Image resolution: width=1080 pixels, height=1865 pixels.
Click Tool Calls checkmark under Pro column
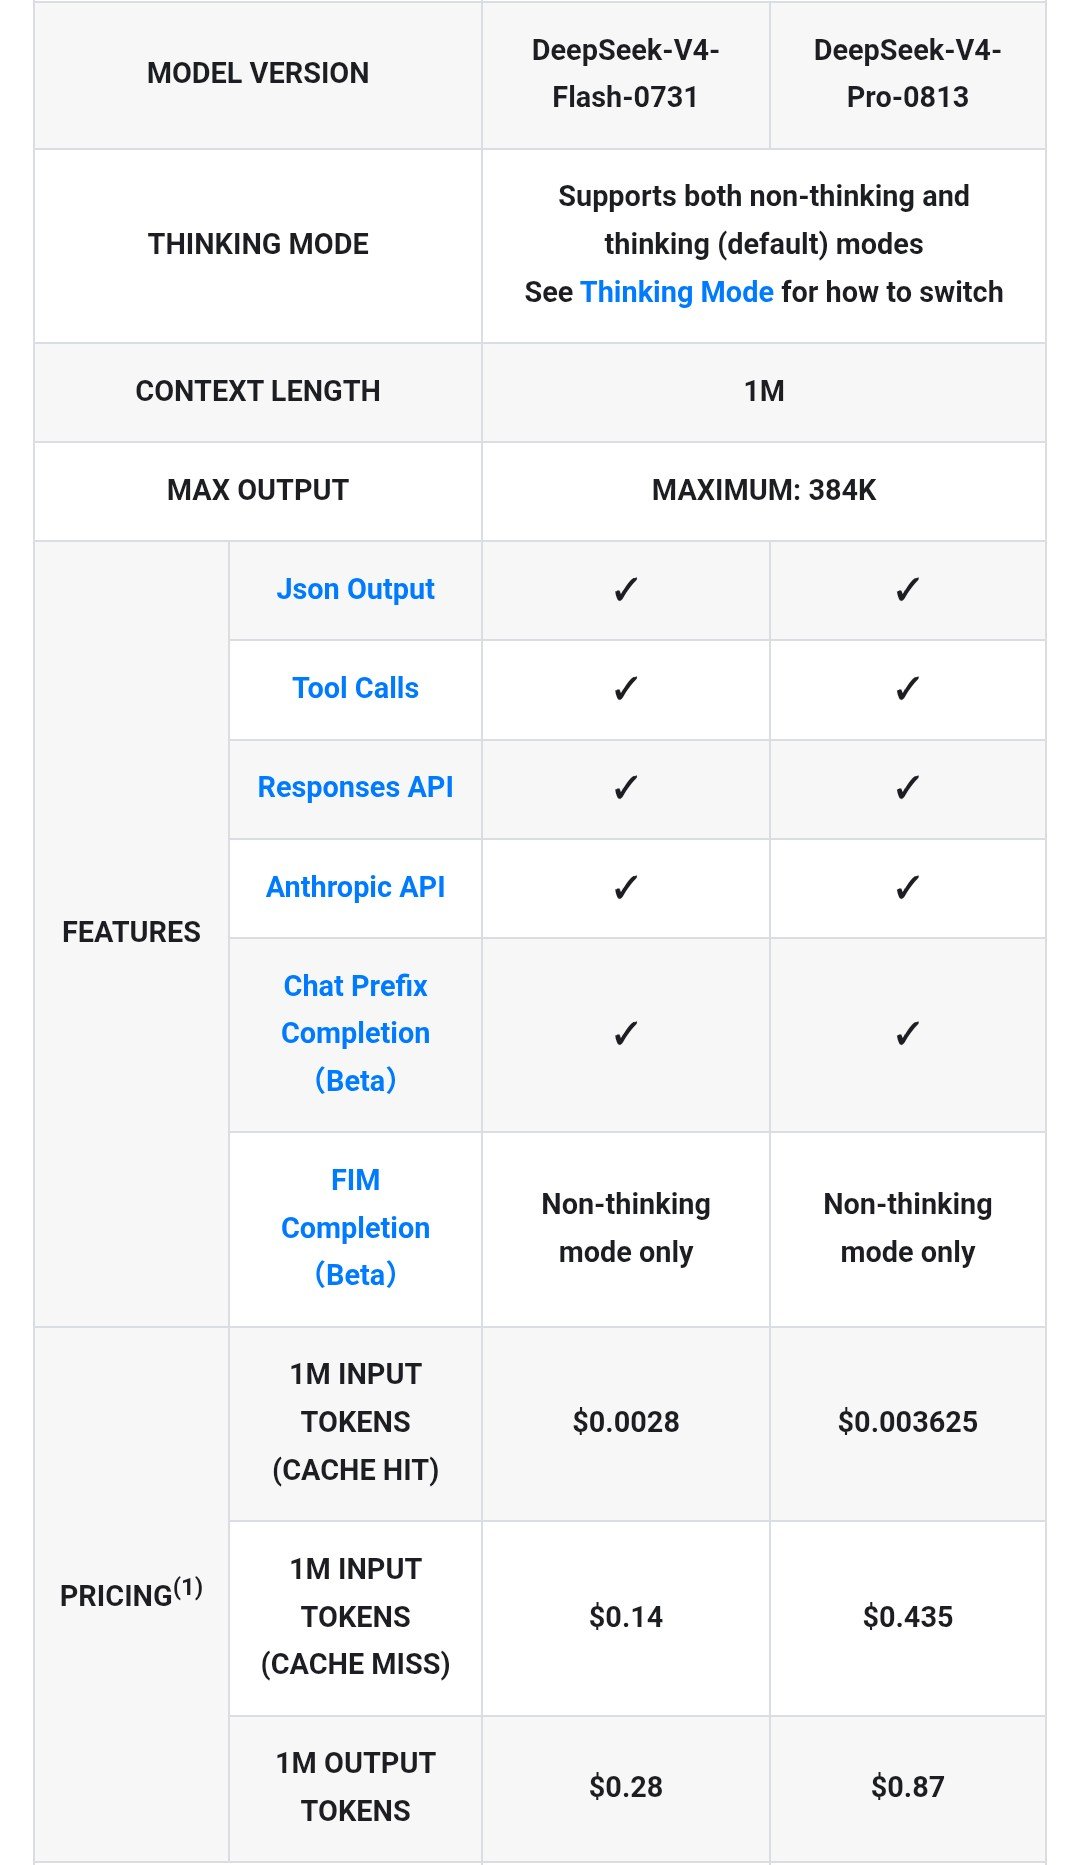coord(908,689)
